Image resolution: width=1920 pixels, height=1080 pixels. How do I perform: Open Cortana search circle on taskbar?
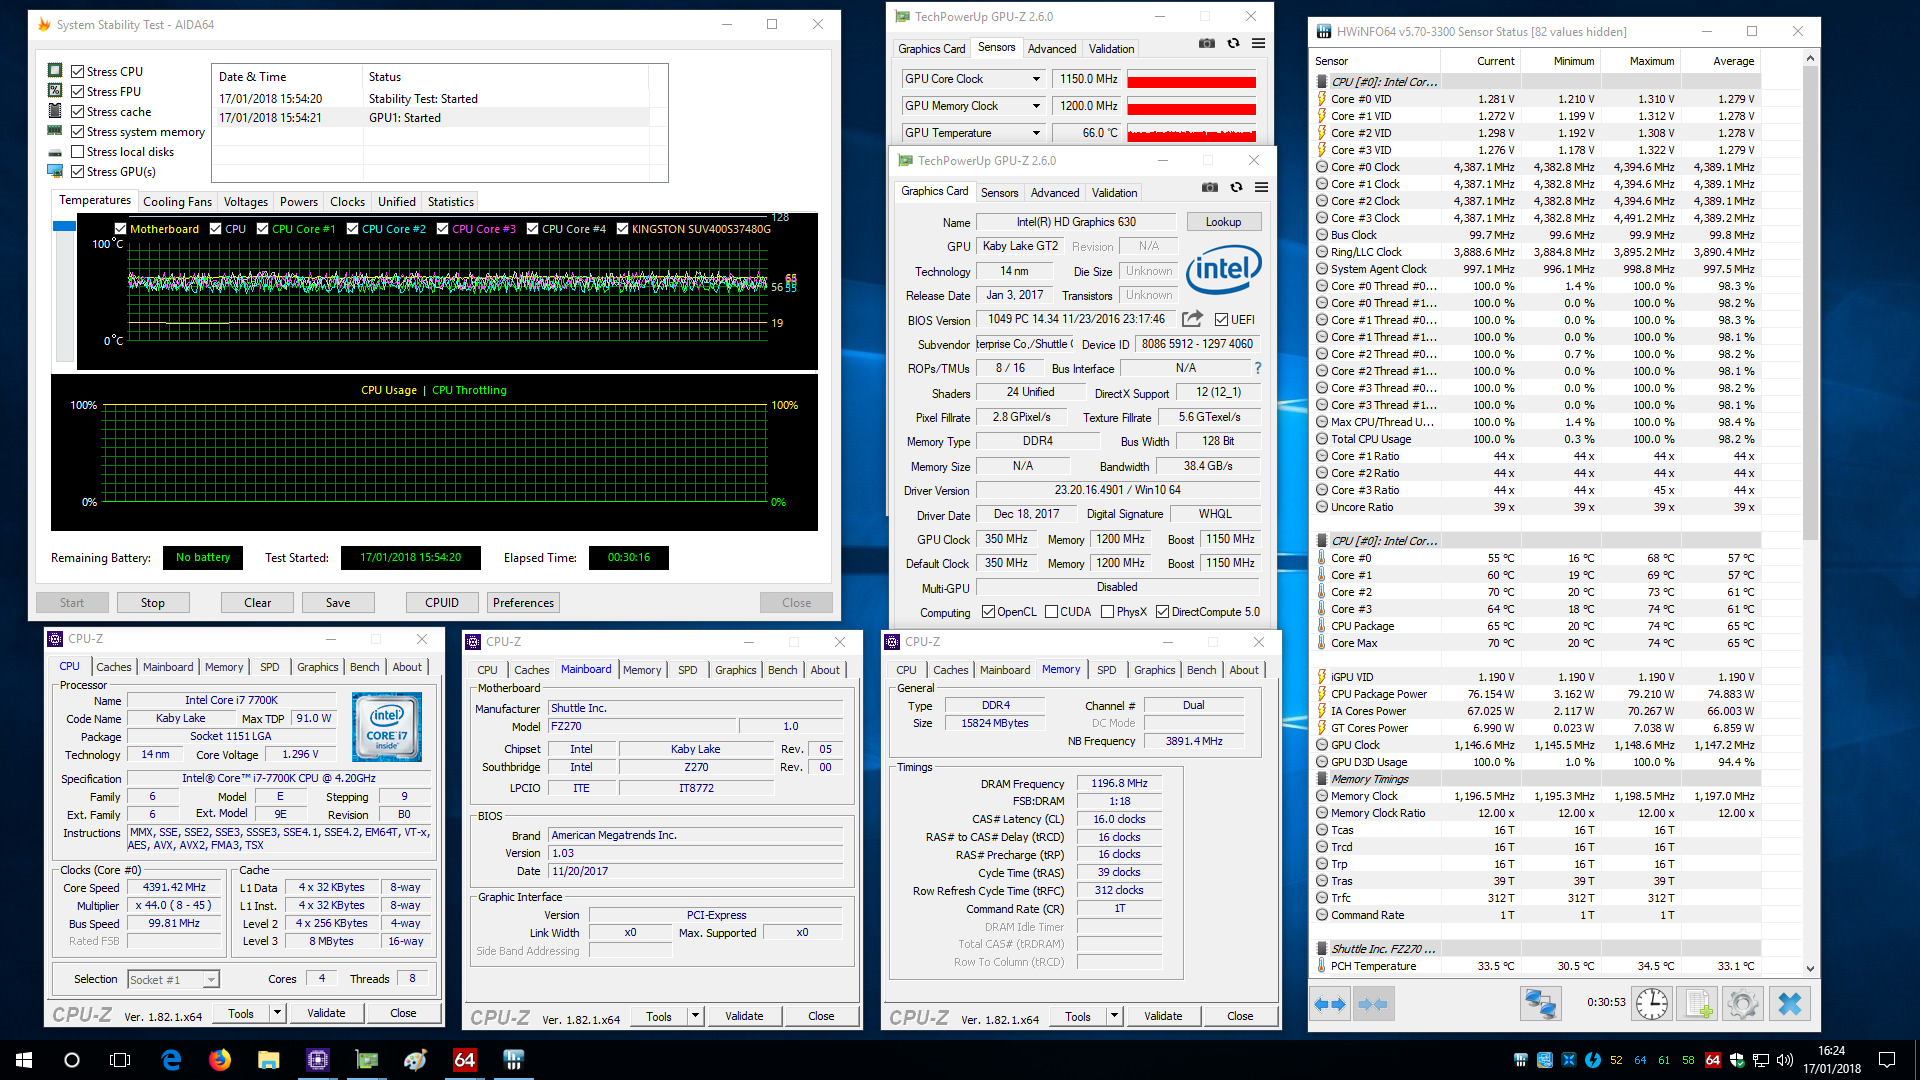(72, 1060)
